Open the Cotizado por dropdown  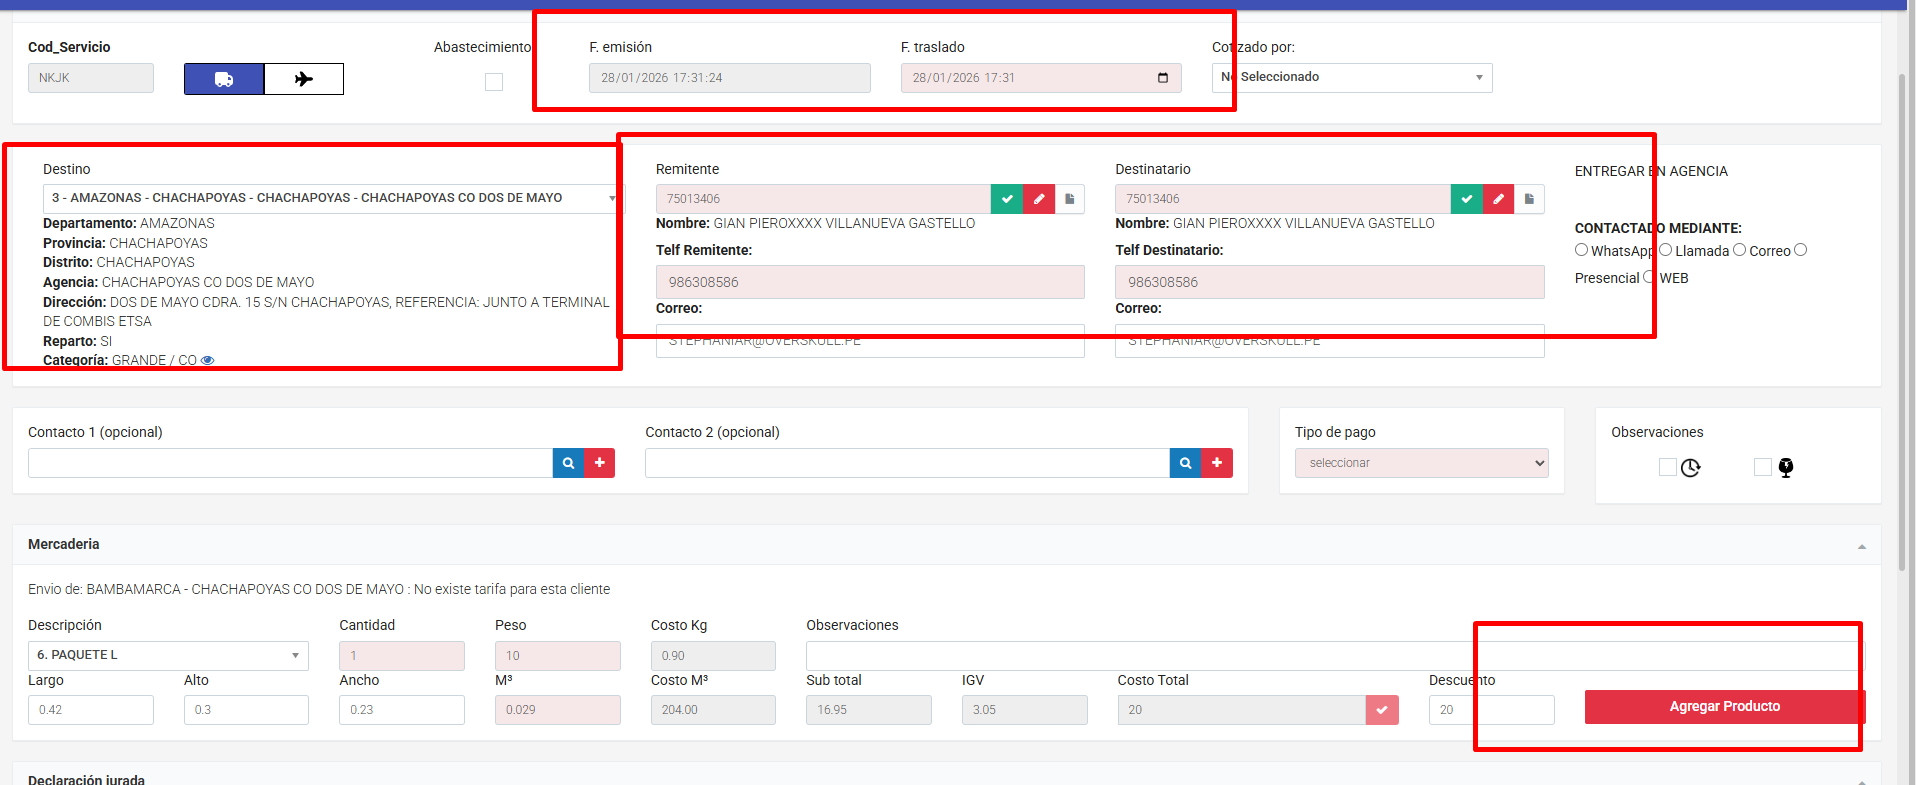click(x=1352, y=78)
